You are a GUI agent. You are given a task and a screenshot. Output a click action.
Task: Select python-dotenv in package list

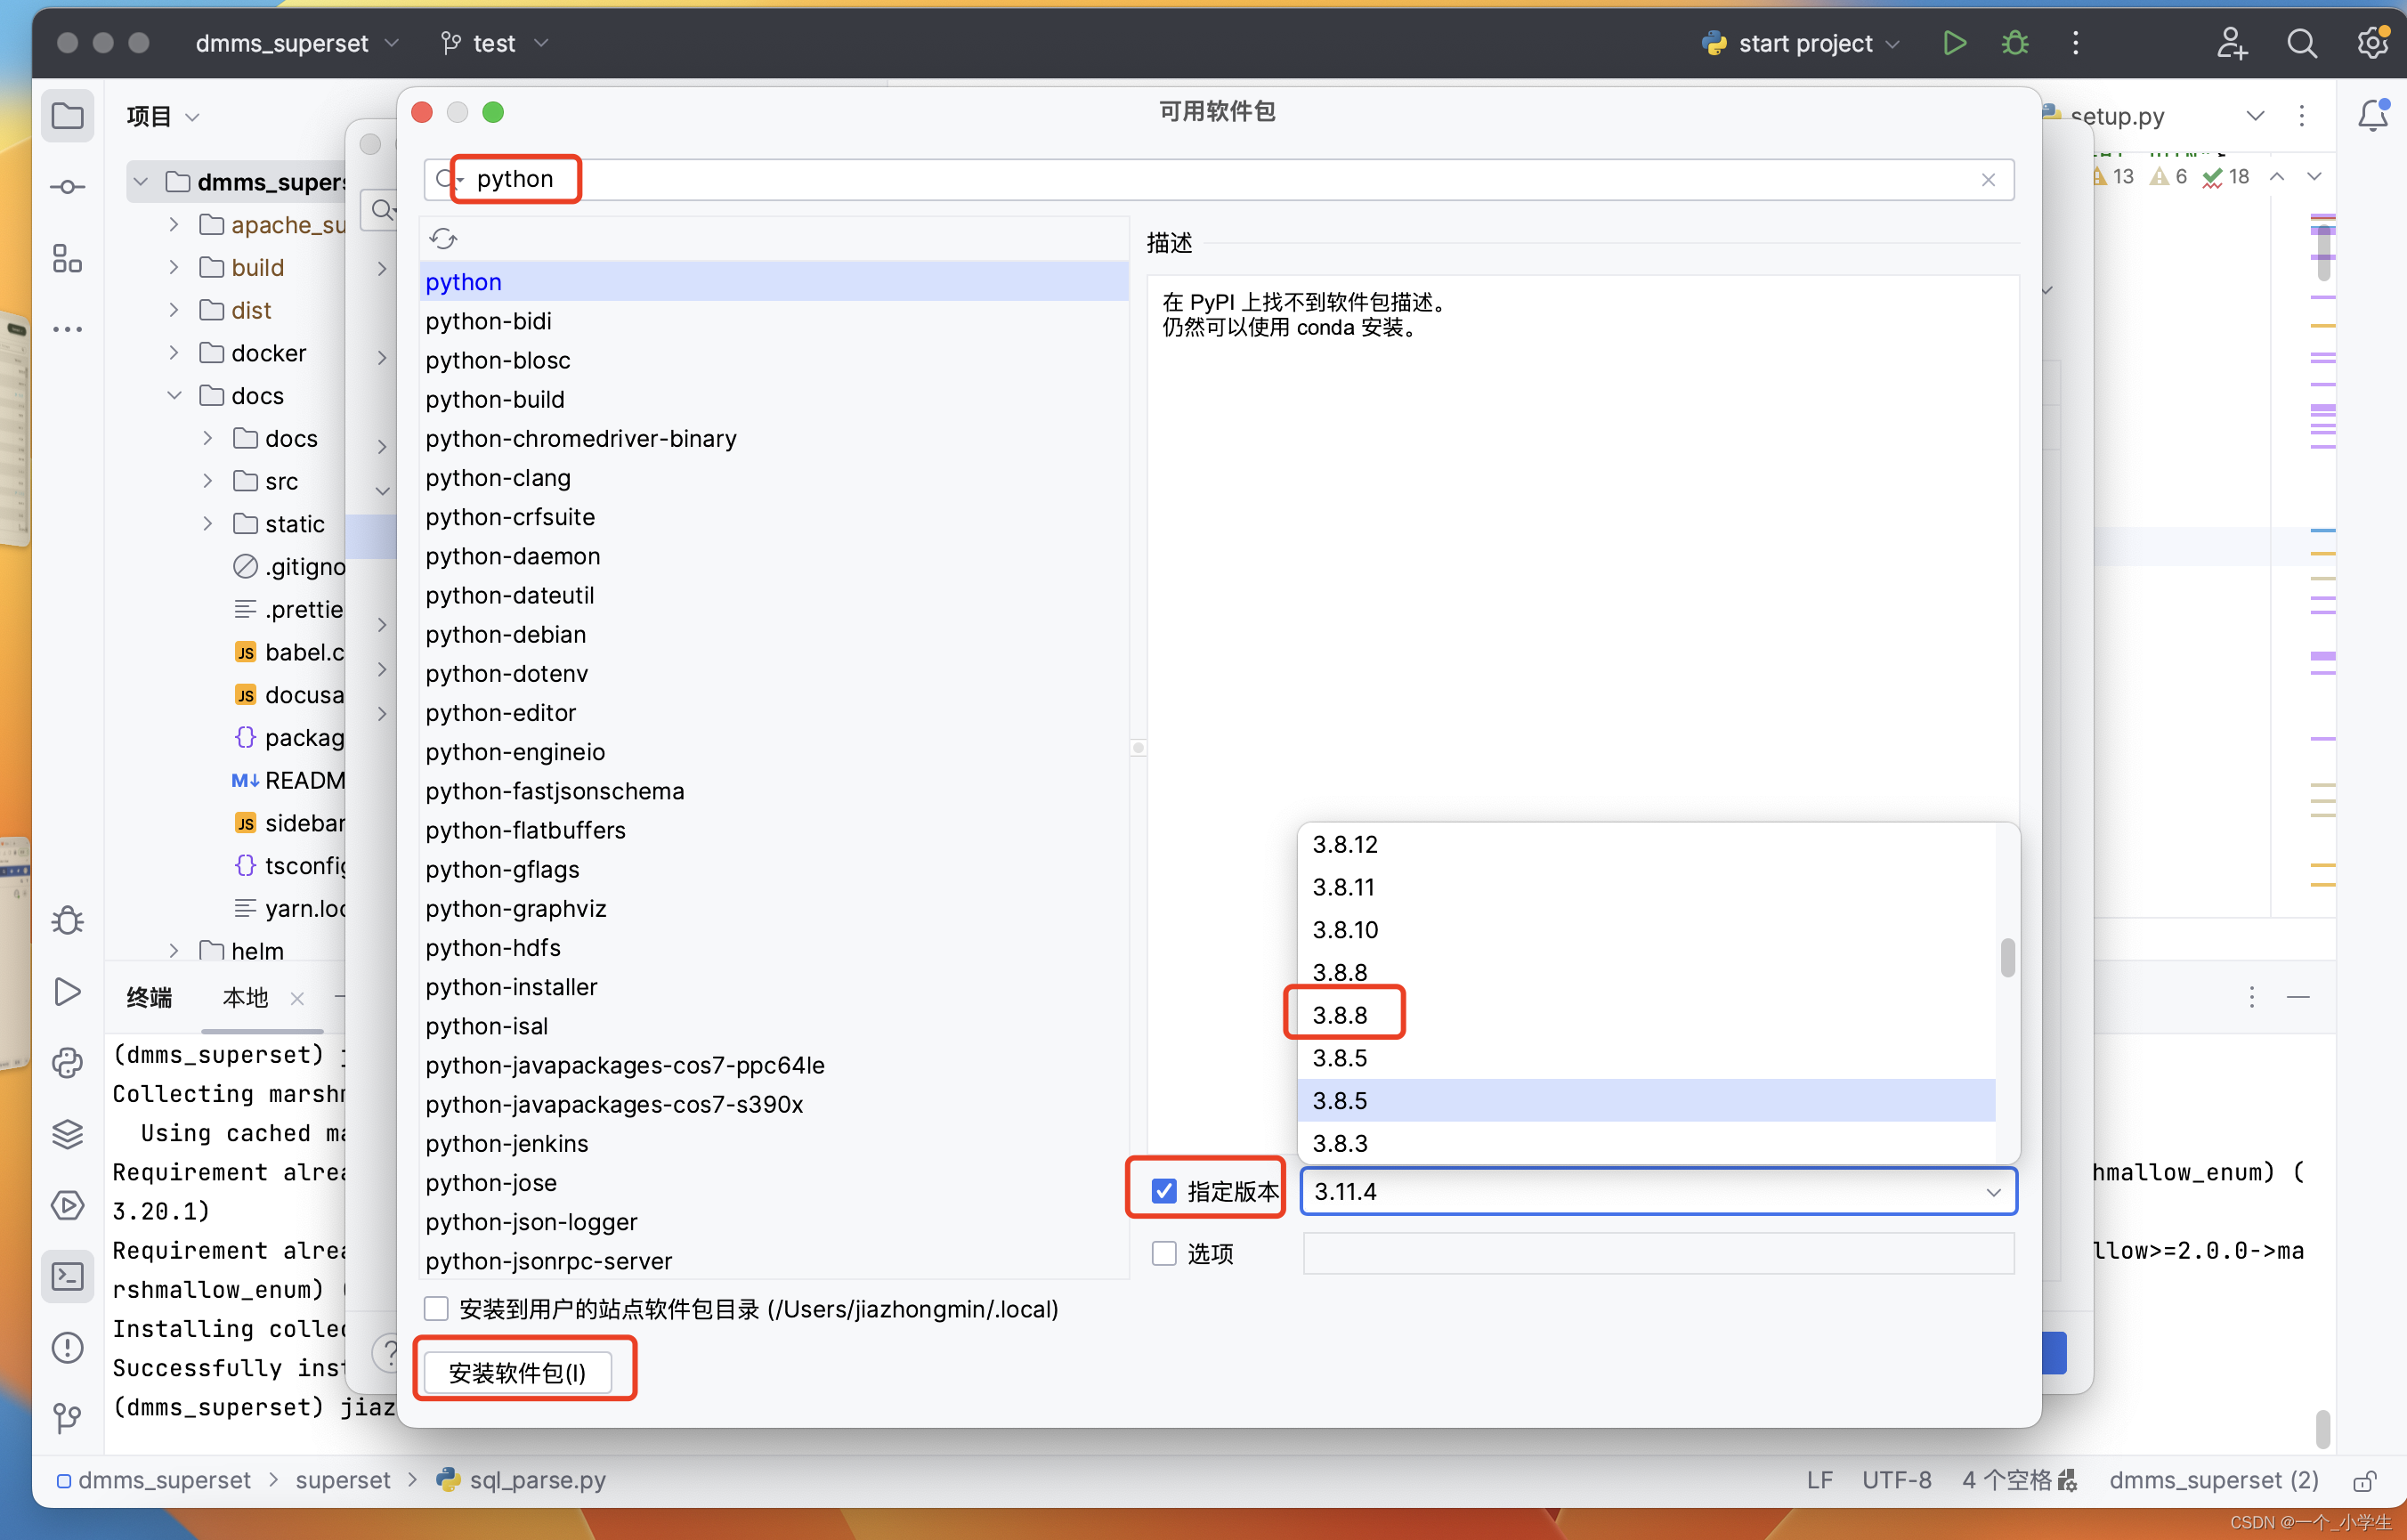click(774, 673)
